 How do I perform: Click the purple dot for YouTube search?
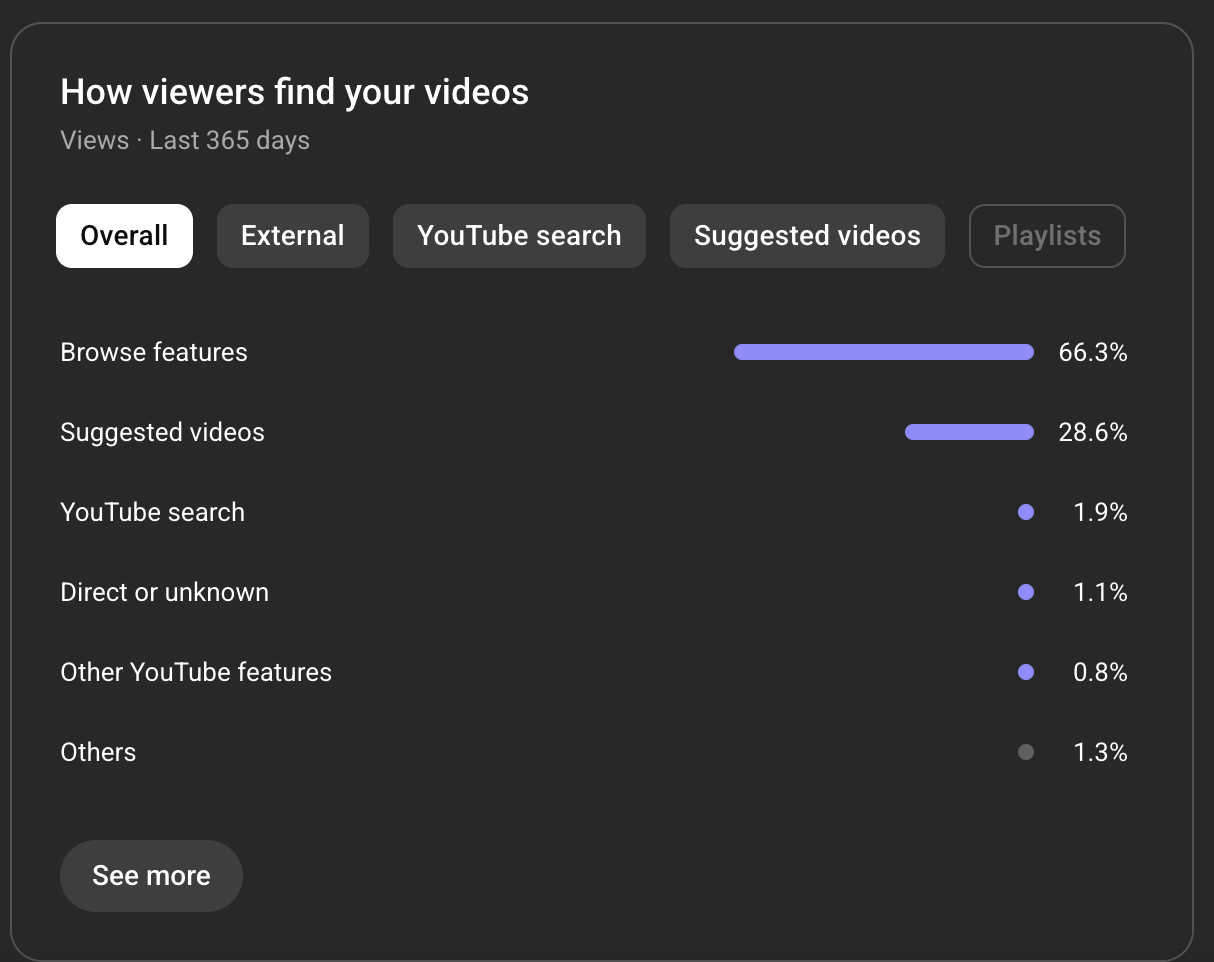tap(1025, 512)
